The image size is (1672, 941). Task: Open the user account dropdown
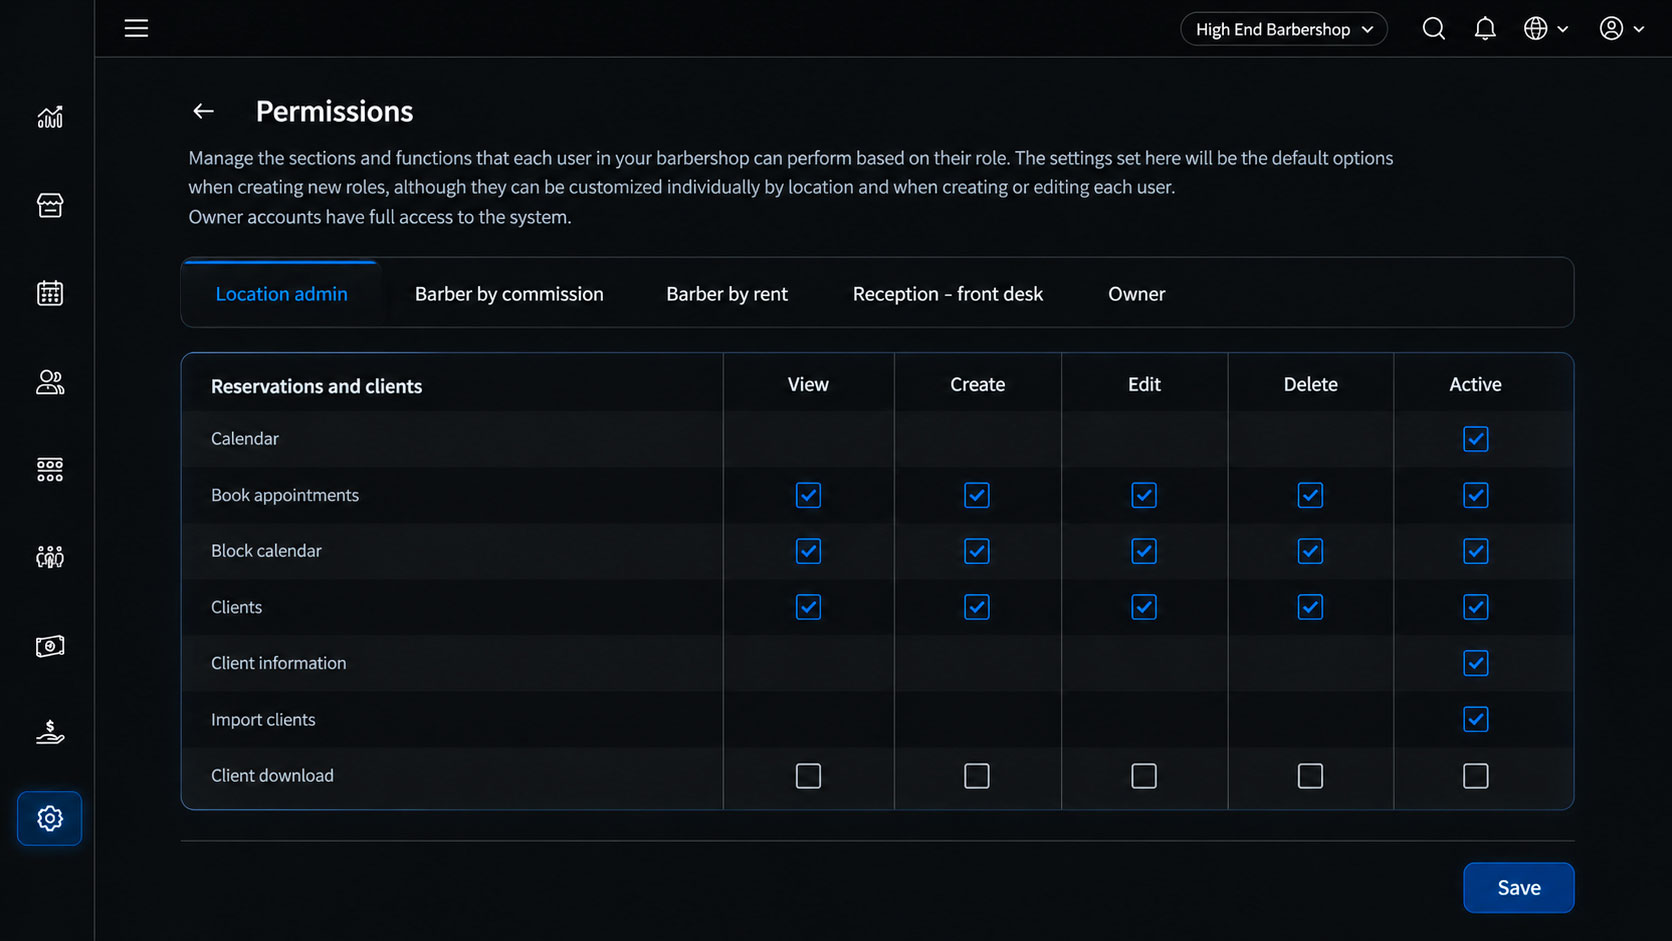tap(1622, 29)
